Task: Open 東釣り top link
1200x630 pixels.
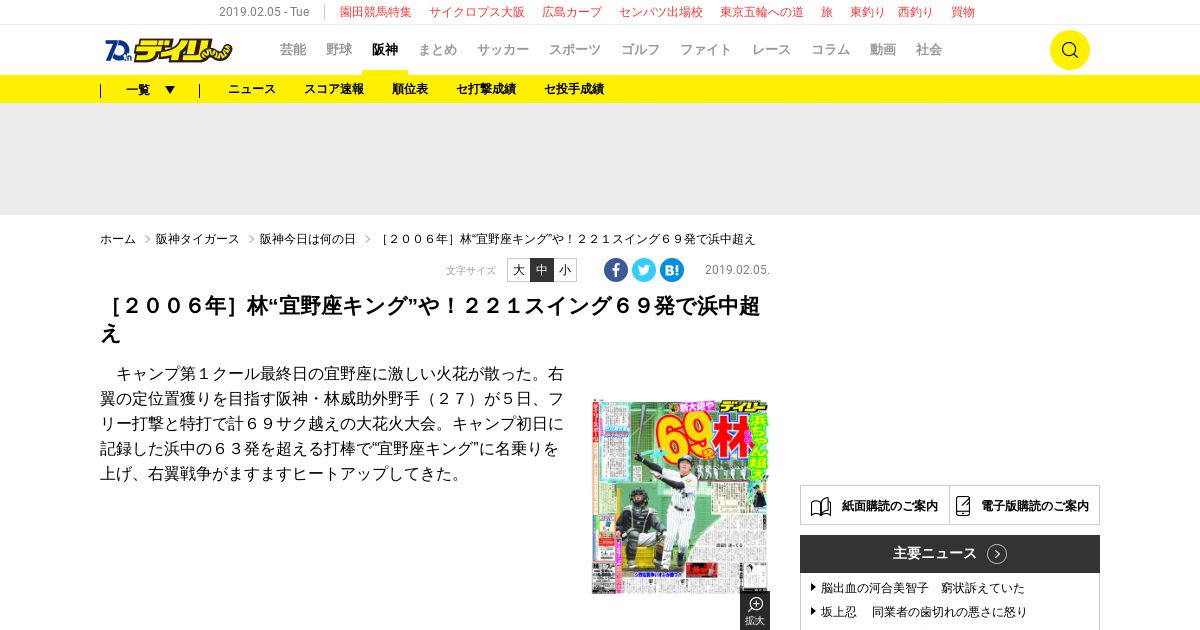Action: point(868,12)
